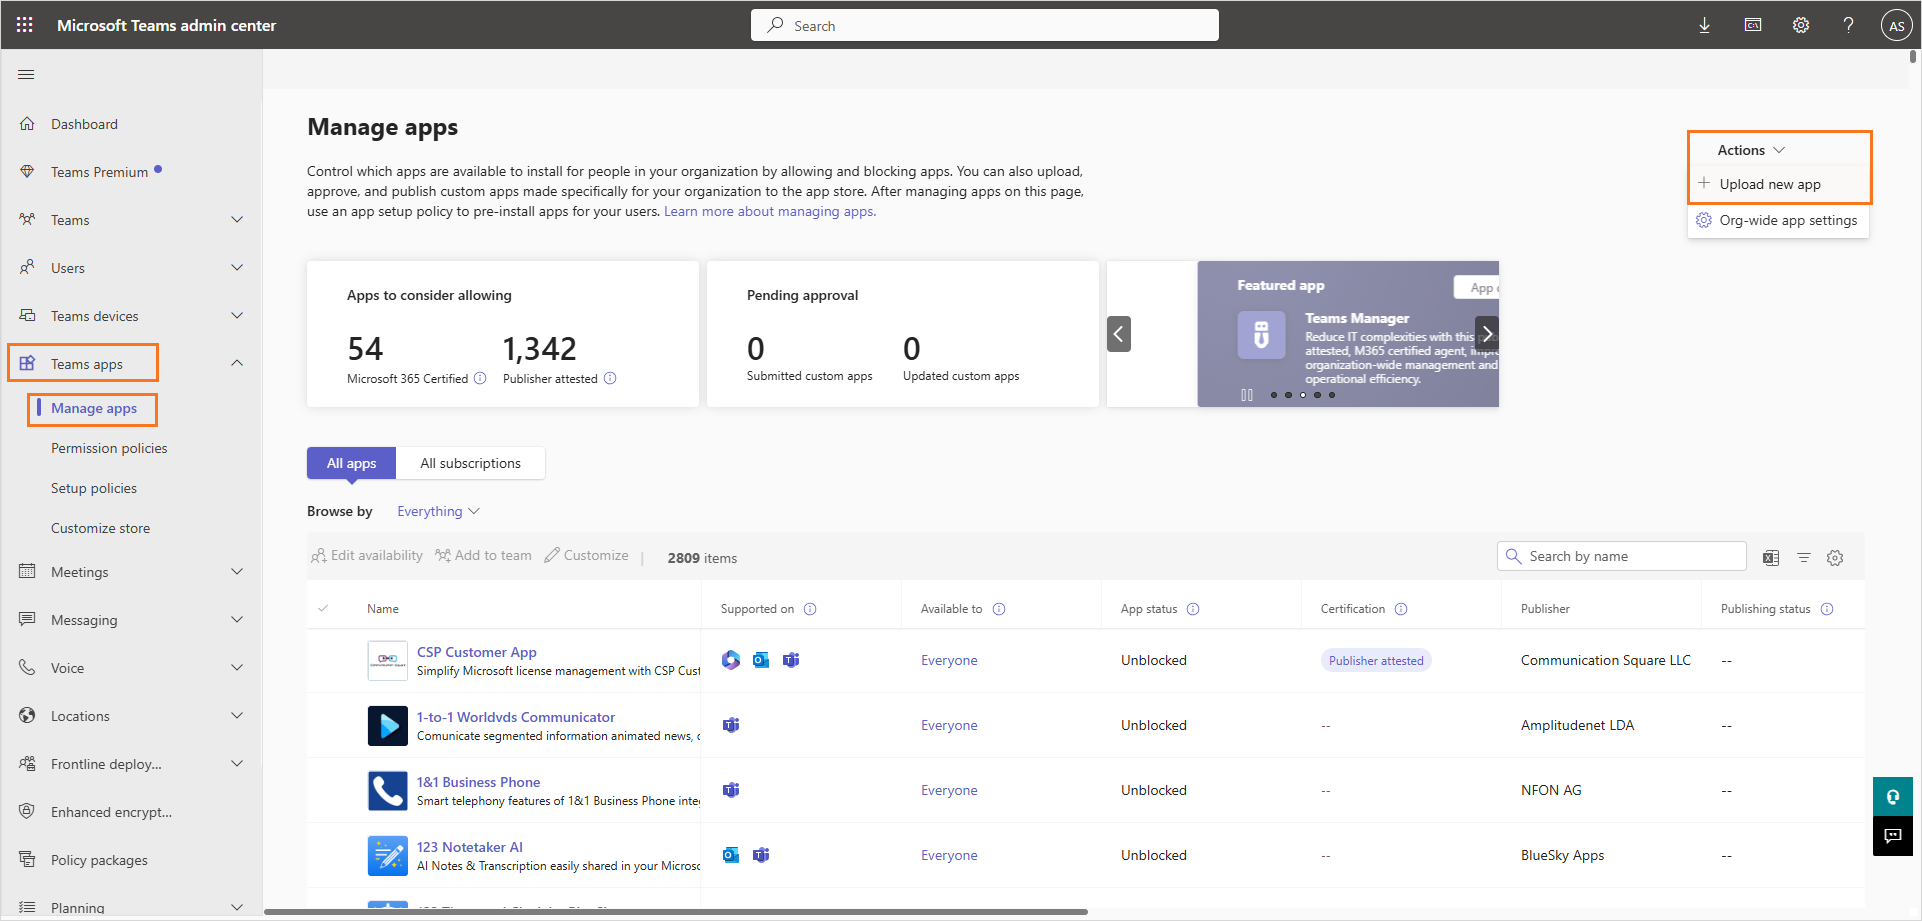Screen dimensions: 1922x921
Task: Open Customize store in sidebar
Action: point(100,528)
